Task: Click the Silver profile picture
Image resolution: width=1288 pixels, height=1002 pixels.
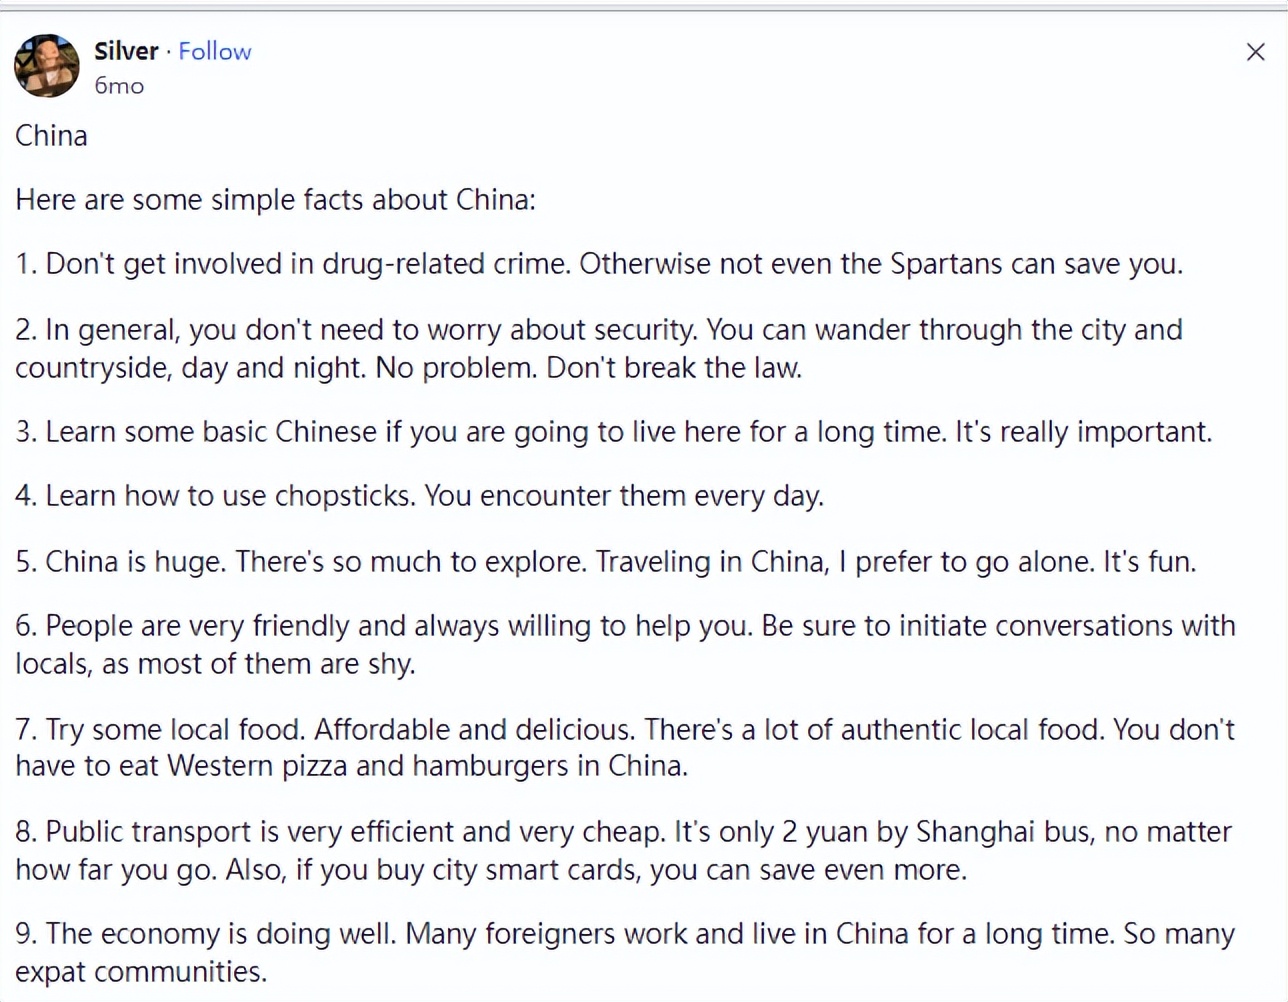Action: tap(46, 65)
